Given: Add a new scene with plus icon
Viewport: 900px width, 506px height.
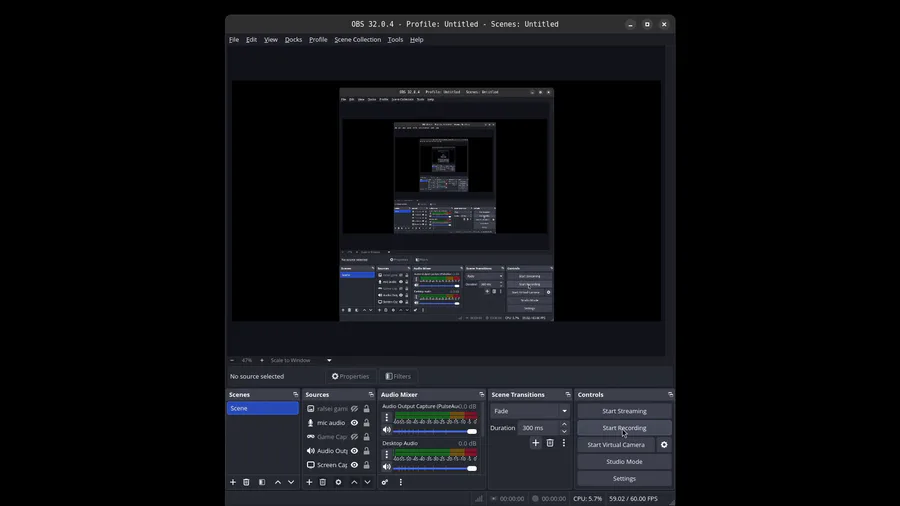Looking at the screenshot, I should click(233, 482).
